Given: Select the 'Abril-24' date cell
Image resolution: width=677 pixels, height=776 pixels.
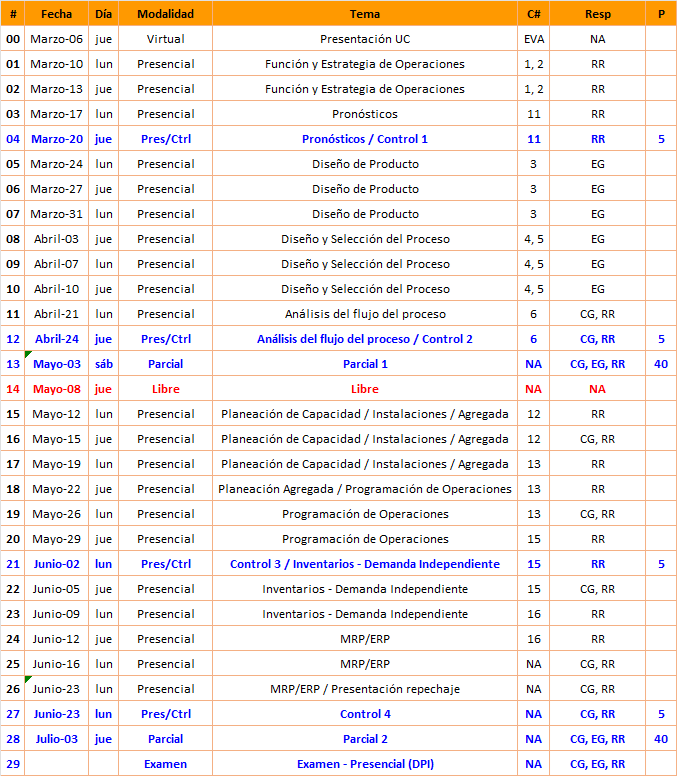Looking at the screenshot, I should 56,339.
